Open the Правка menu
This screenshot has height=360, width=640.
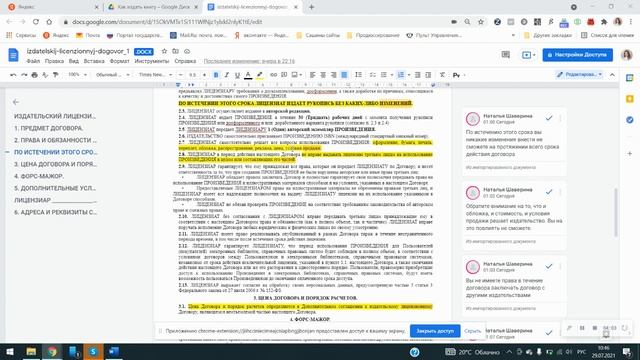[x=54, y=61]
